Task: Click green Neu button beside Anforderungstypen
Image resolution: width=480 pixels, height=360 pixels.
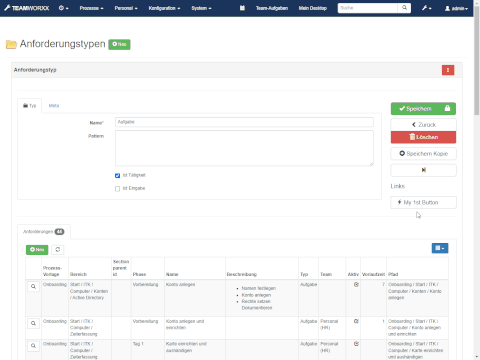Action: (119, 44)
